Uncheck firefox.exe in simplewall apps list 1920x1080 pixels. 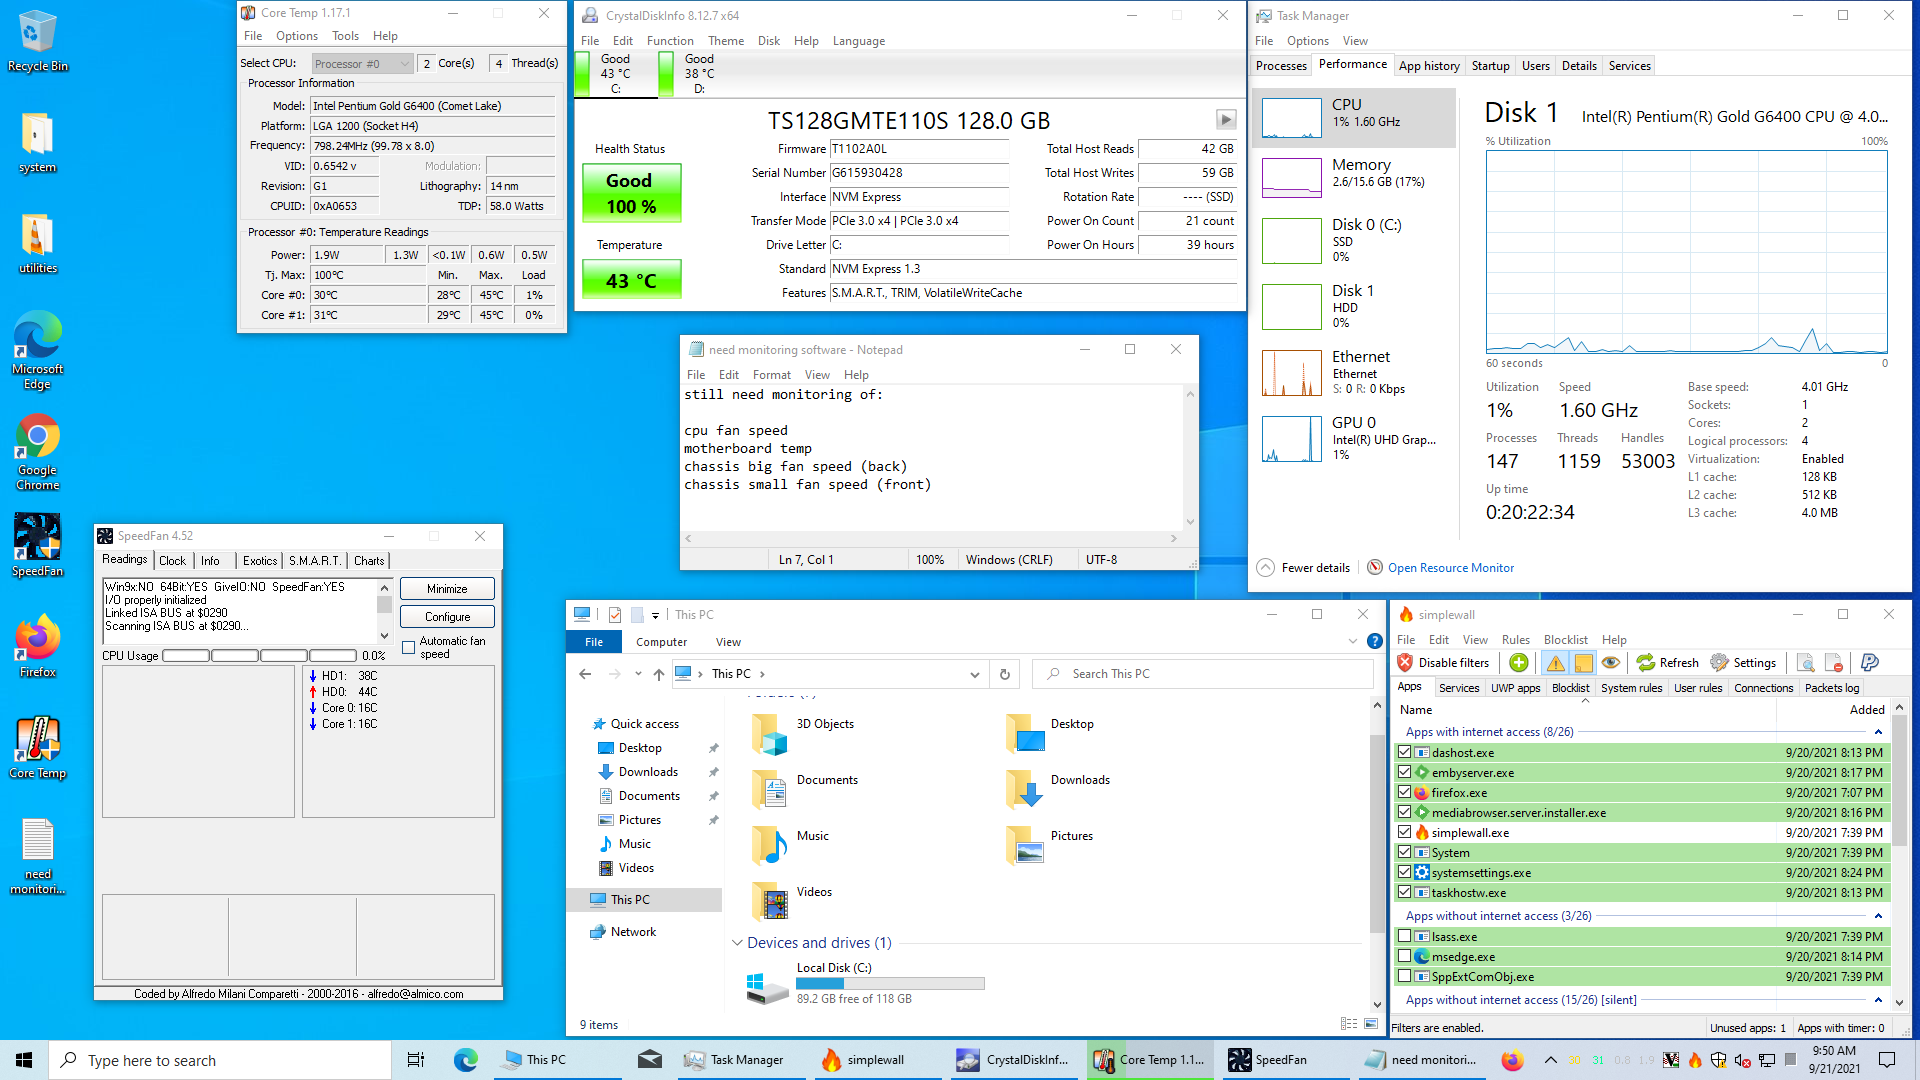[1404, 792]
